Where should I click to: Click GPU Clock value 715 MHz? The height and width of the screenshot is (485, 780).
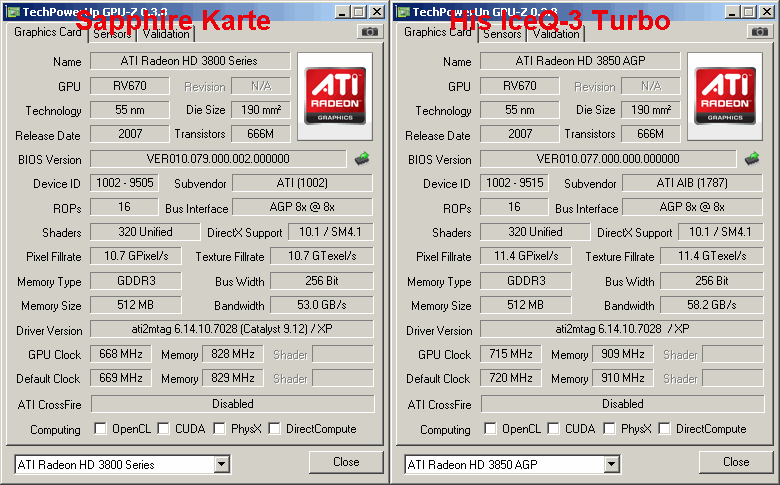[x=510, y=354]
